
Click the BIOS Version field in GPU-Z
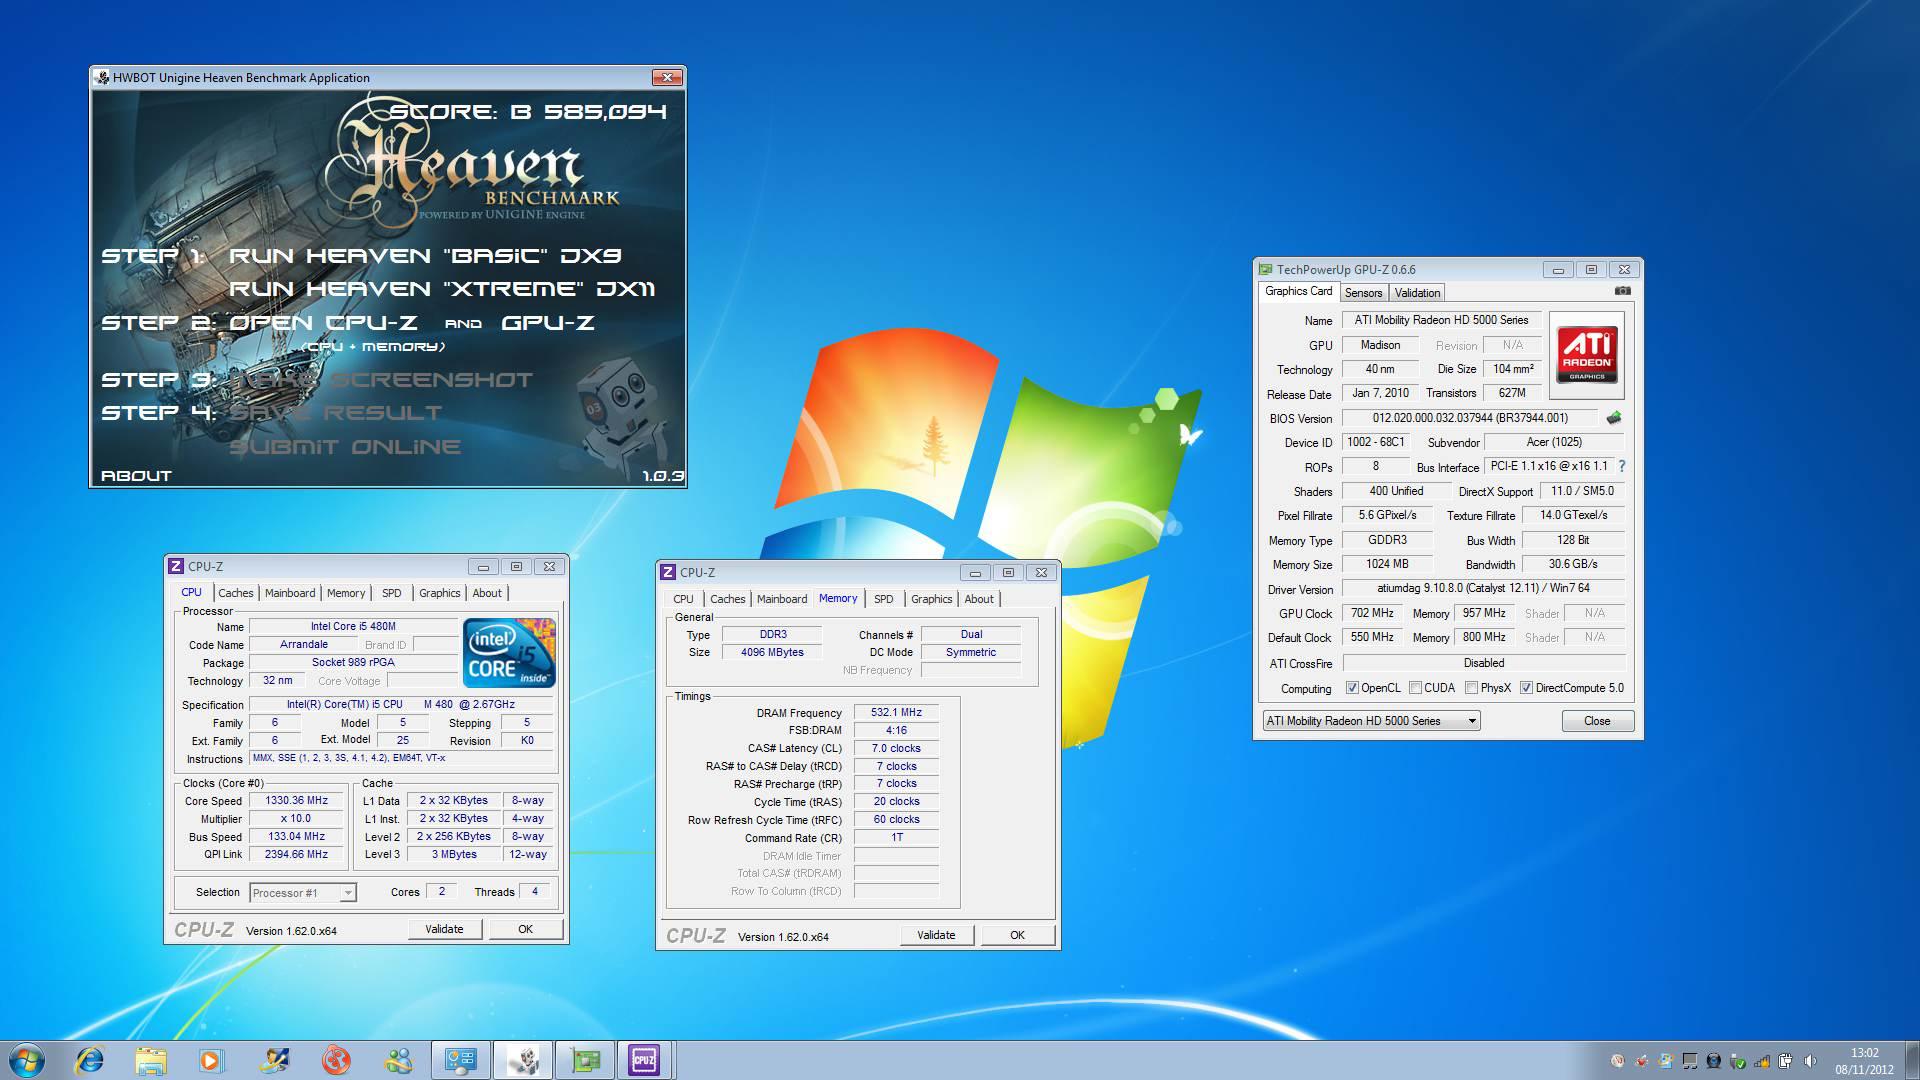coord(1470,418)
